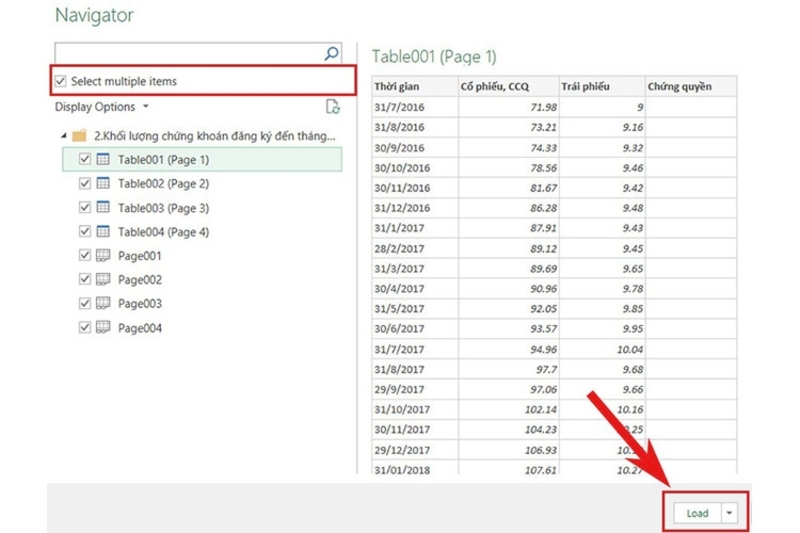Click the Page004 page icon
This screenshot has width=800, height=533.
pyautogui.click(x=103, y=327)
